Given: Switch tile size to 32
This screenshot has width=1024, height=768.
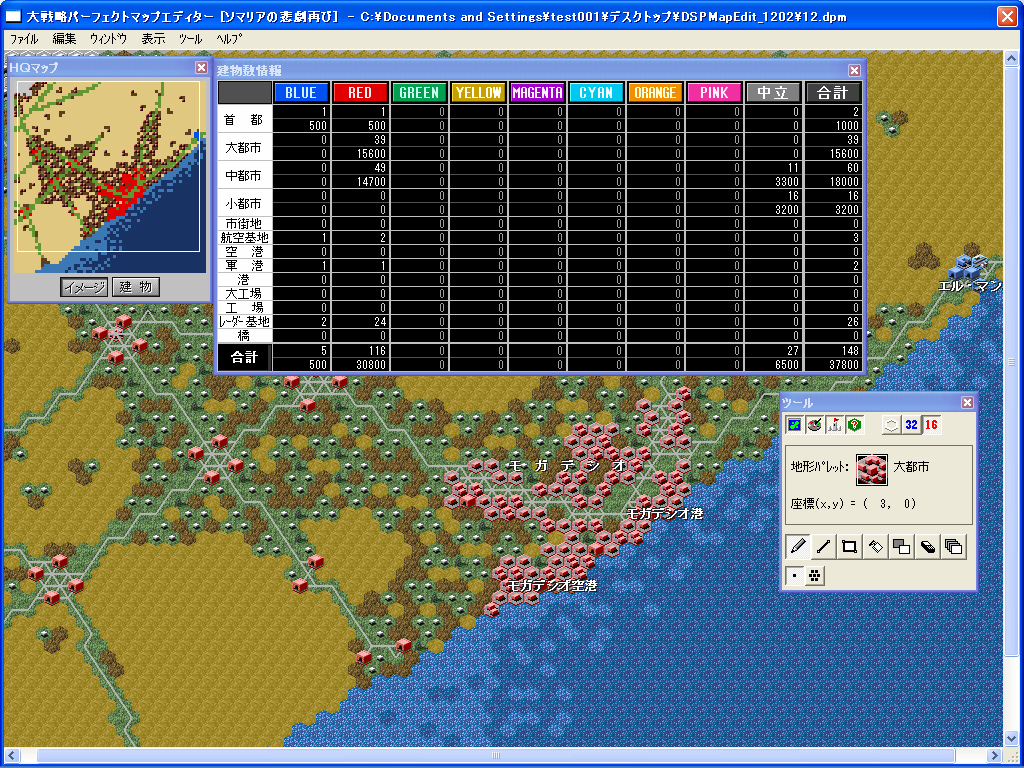Looking at the screenshot, I should [x=911, y=424].
